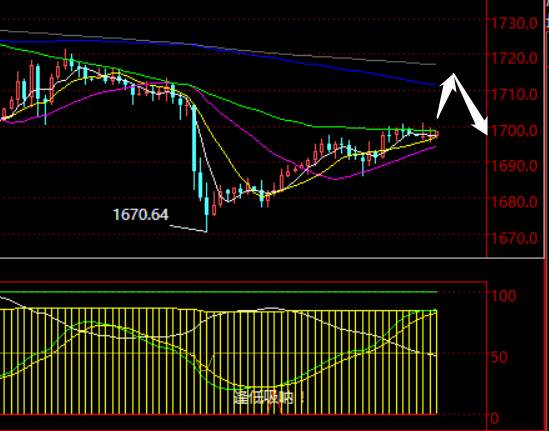Click the 1730.0 price axis label

point(514,23)
